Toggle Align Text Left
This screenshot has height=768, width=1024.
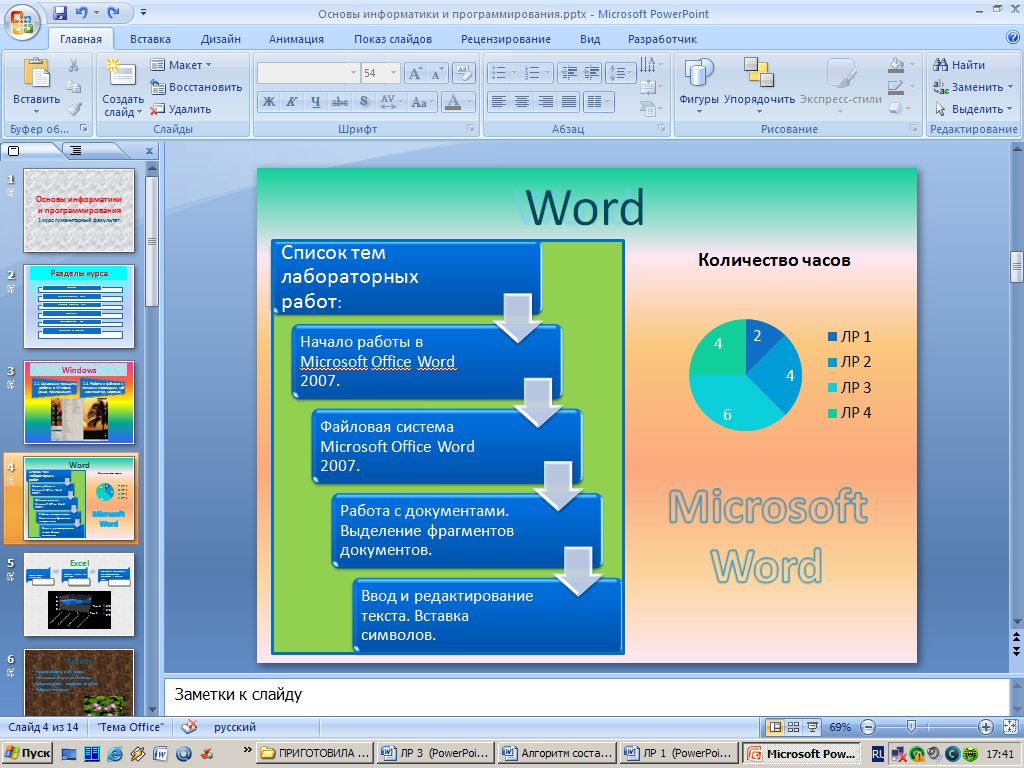pyautogui.click(x=498, y=102)
